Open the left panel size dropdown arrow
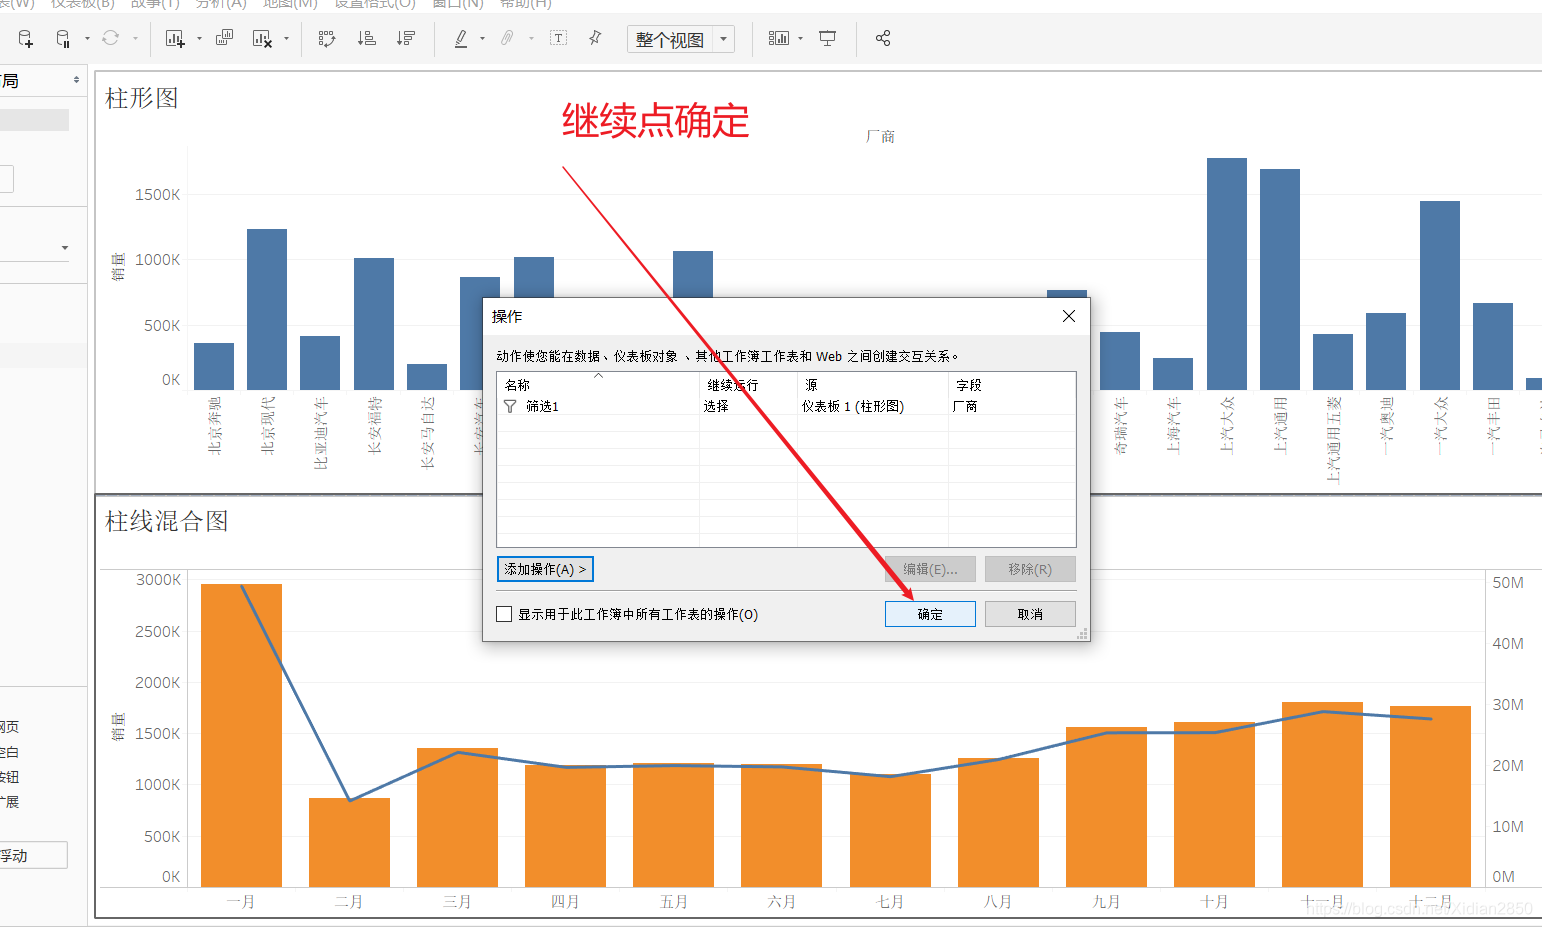The width and height of the screenshot is (1542, 927). pos(65,247)
